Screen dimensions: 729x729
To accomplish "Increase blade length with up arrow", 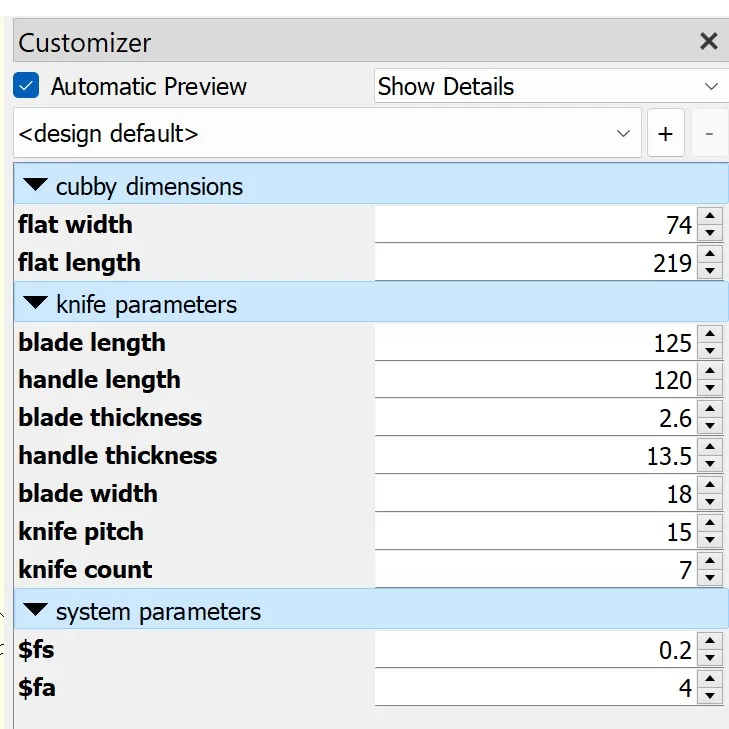I will [x=710, y=335].
